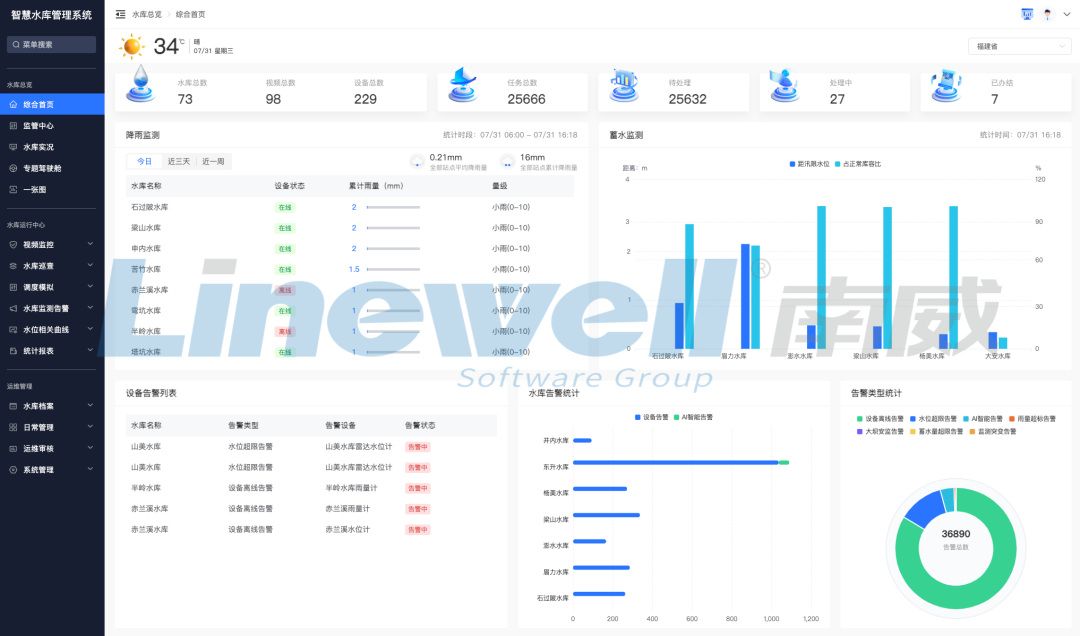Expand the 统计报表 sidebar submenu
The width and height of the screenshot is (1080, 636).
coord(52,350)
